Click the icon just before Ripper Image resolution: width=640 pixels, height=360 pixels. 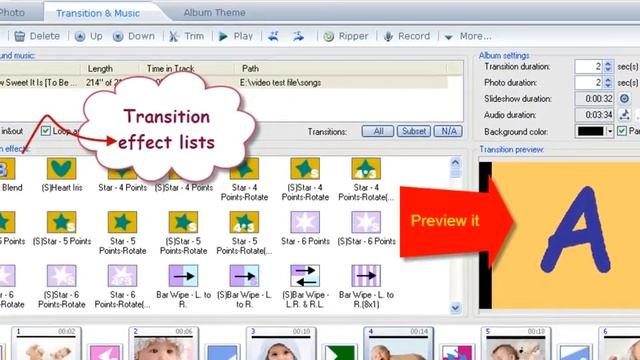point(299,36)
